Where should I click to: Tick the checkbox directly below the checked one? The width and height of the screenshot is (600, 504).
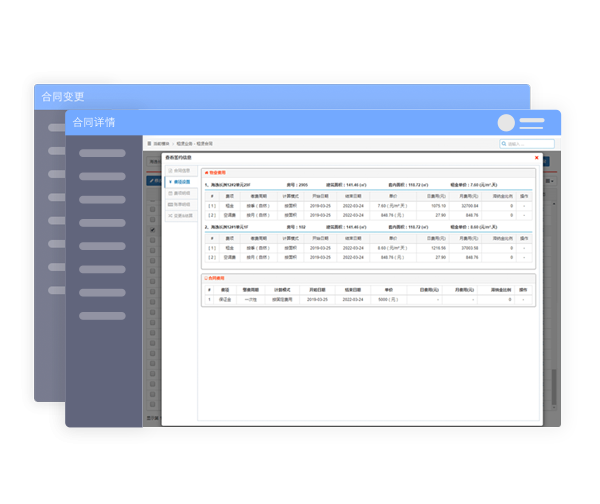152,242
